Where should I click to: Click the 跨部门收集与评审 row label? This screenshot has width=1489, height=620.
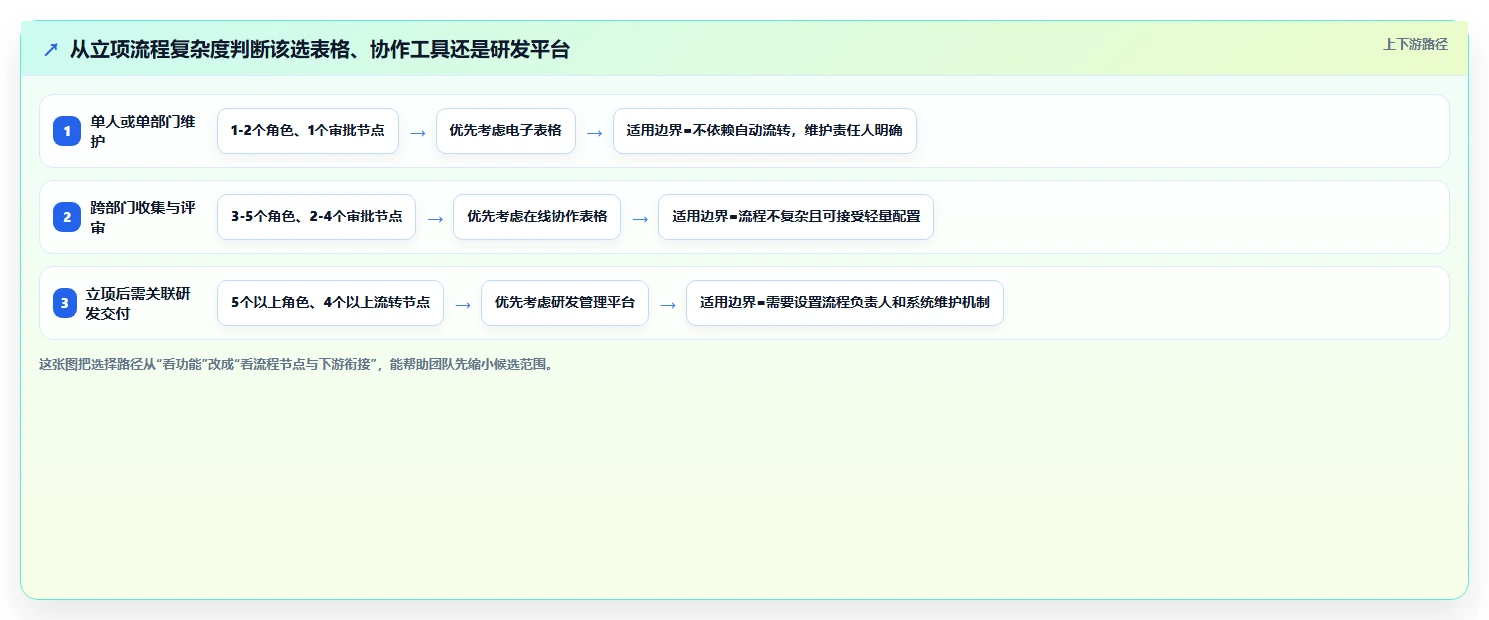[x=143, y=217]
